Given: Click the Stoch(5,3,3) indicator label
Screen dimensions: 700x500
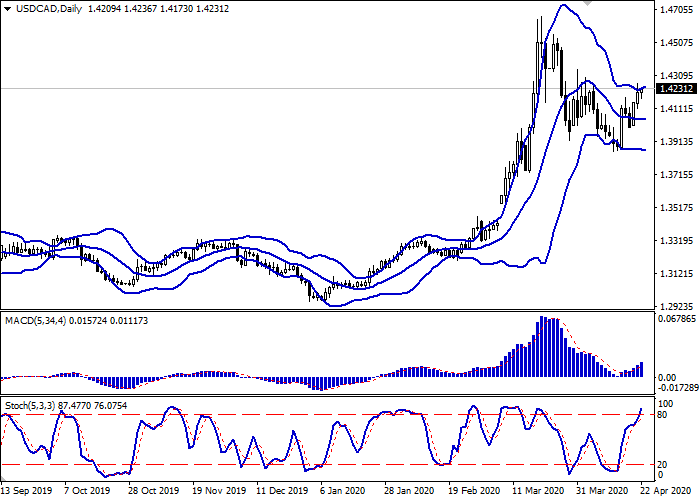Looking at the screenshot, I should pyautogui.click(x=28, y=405).
